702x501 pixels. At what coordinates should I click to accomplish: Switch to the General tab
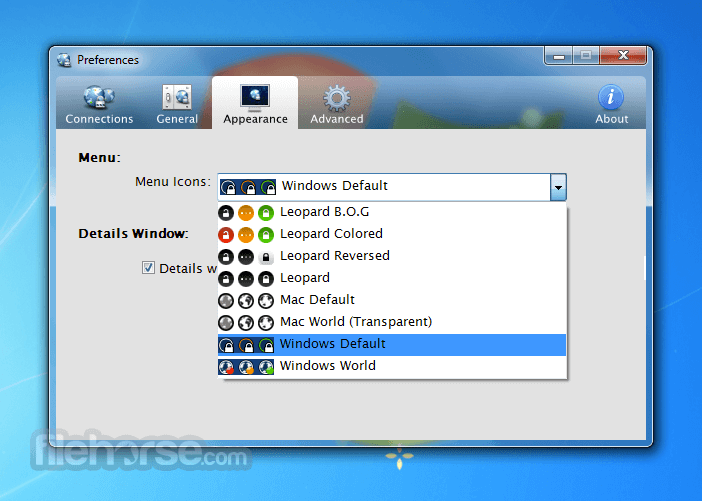(x=177, y=104)
